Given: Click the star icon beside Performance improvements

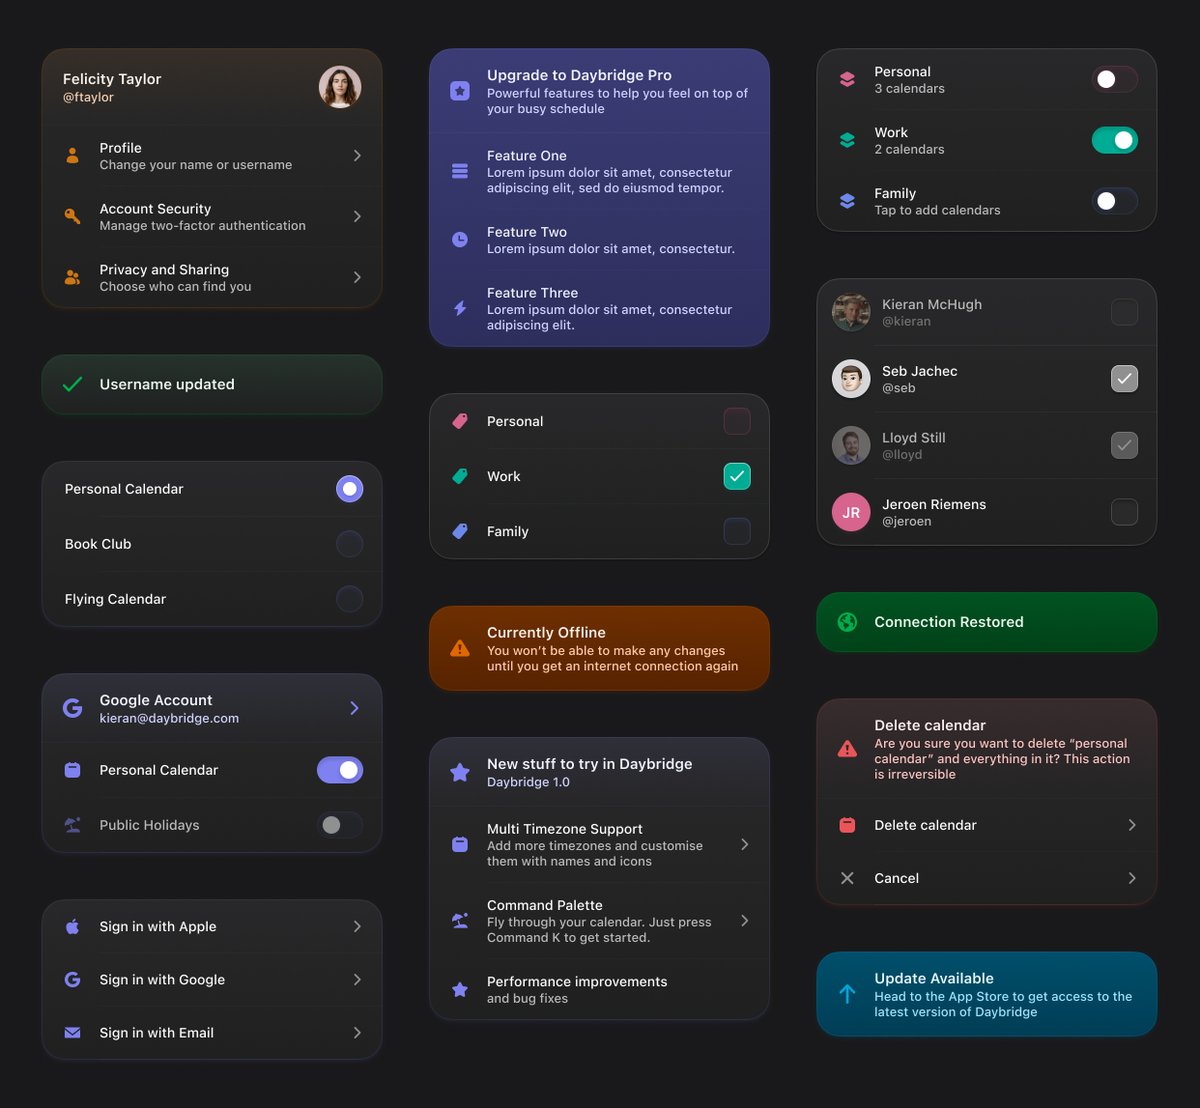Looking at the screenshot, I should coord(460,990).
